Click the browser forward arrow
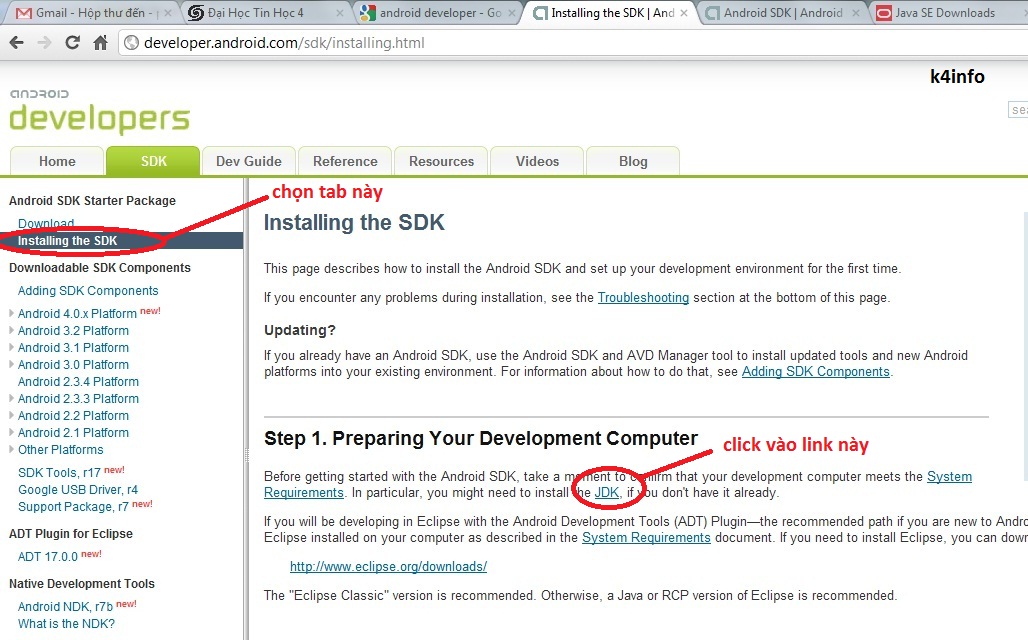The image size is (1028, 640). tap(45, 43)
